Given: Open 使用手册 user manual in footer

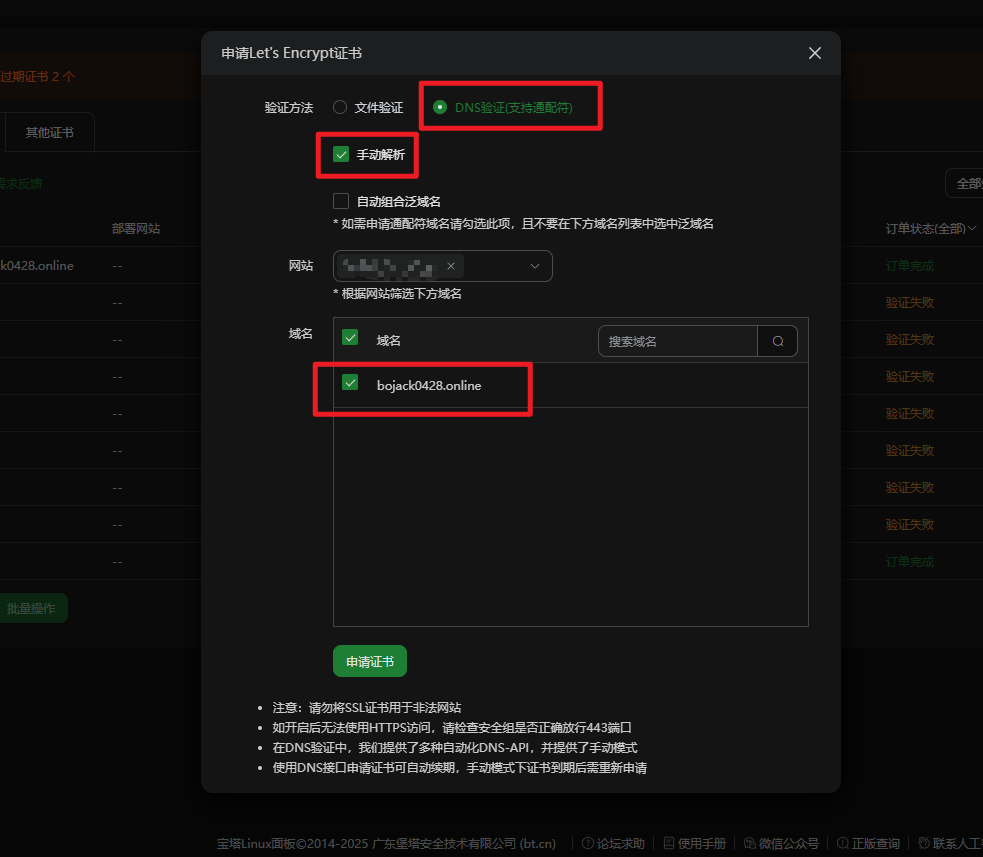Looking at the screenshot, I should tap(694, 843).
